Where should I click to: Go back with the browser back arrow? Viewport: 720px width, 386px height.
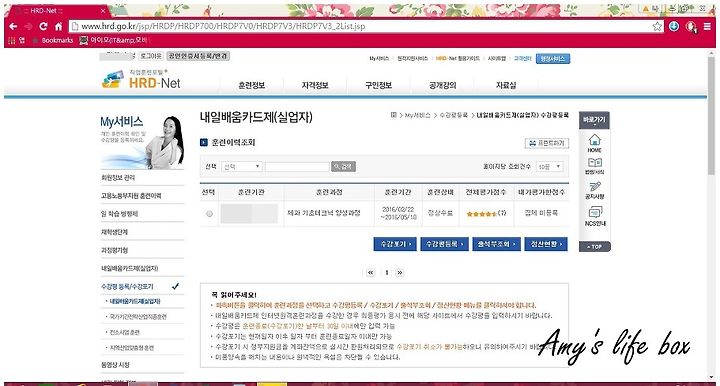click(x=13, y=27)
